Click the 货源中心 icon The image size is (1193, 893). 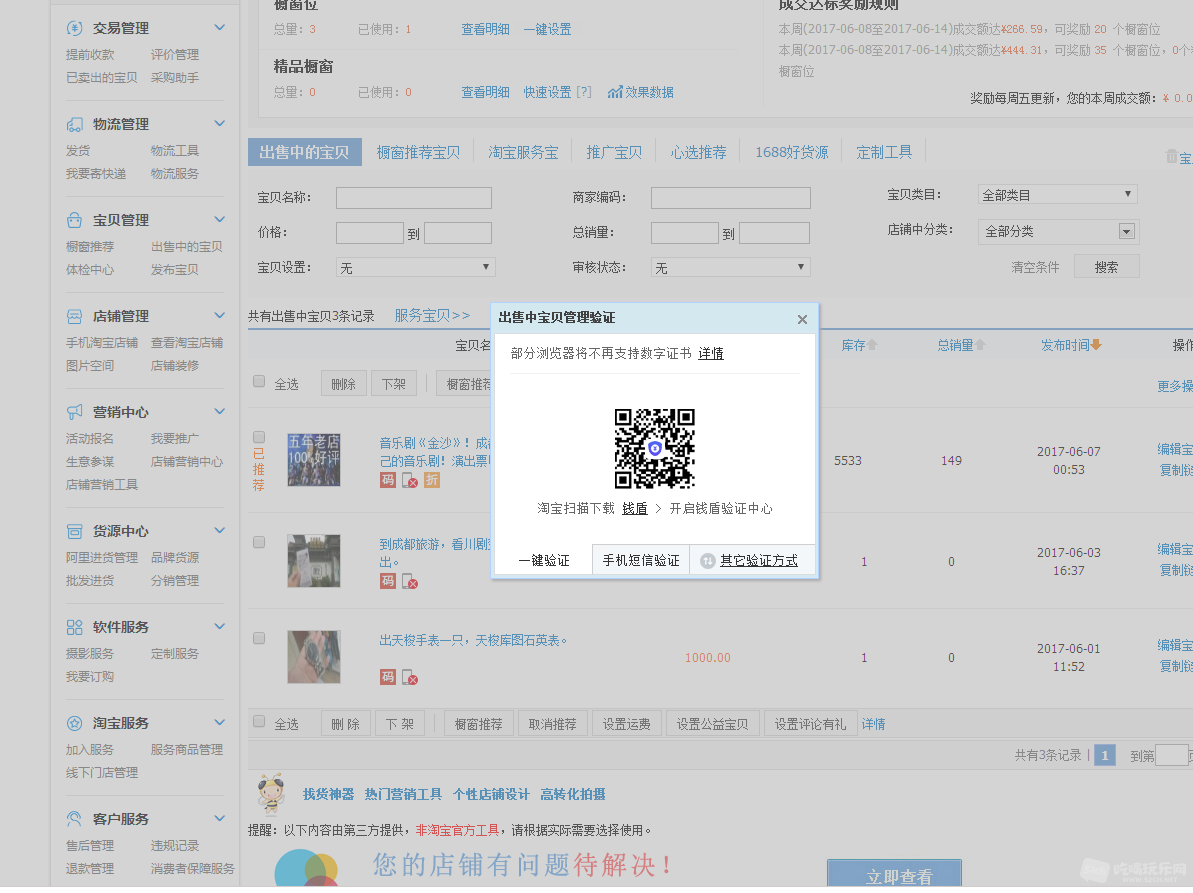[75, 531]
